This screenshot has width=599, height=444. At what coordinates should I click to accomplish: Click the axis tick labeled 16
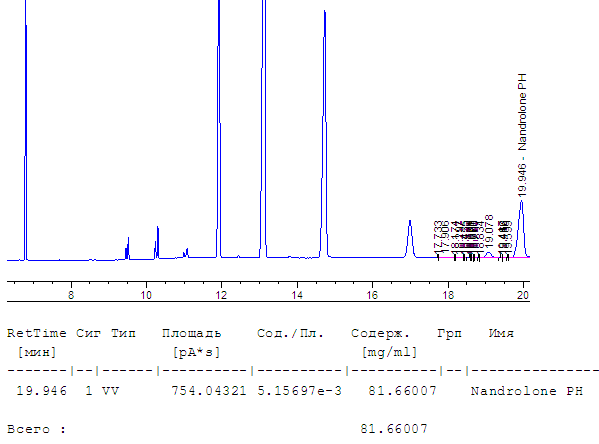[x=372, y=295]
